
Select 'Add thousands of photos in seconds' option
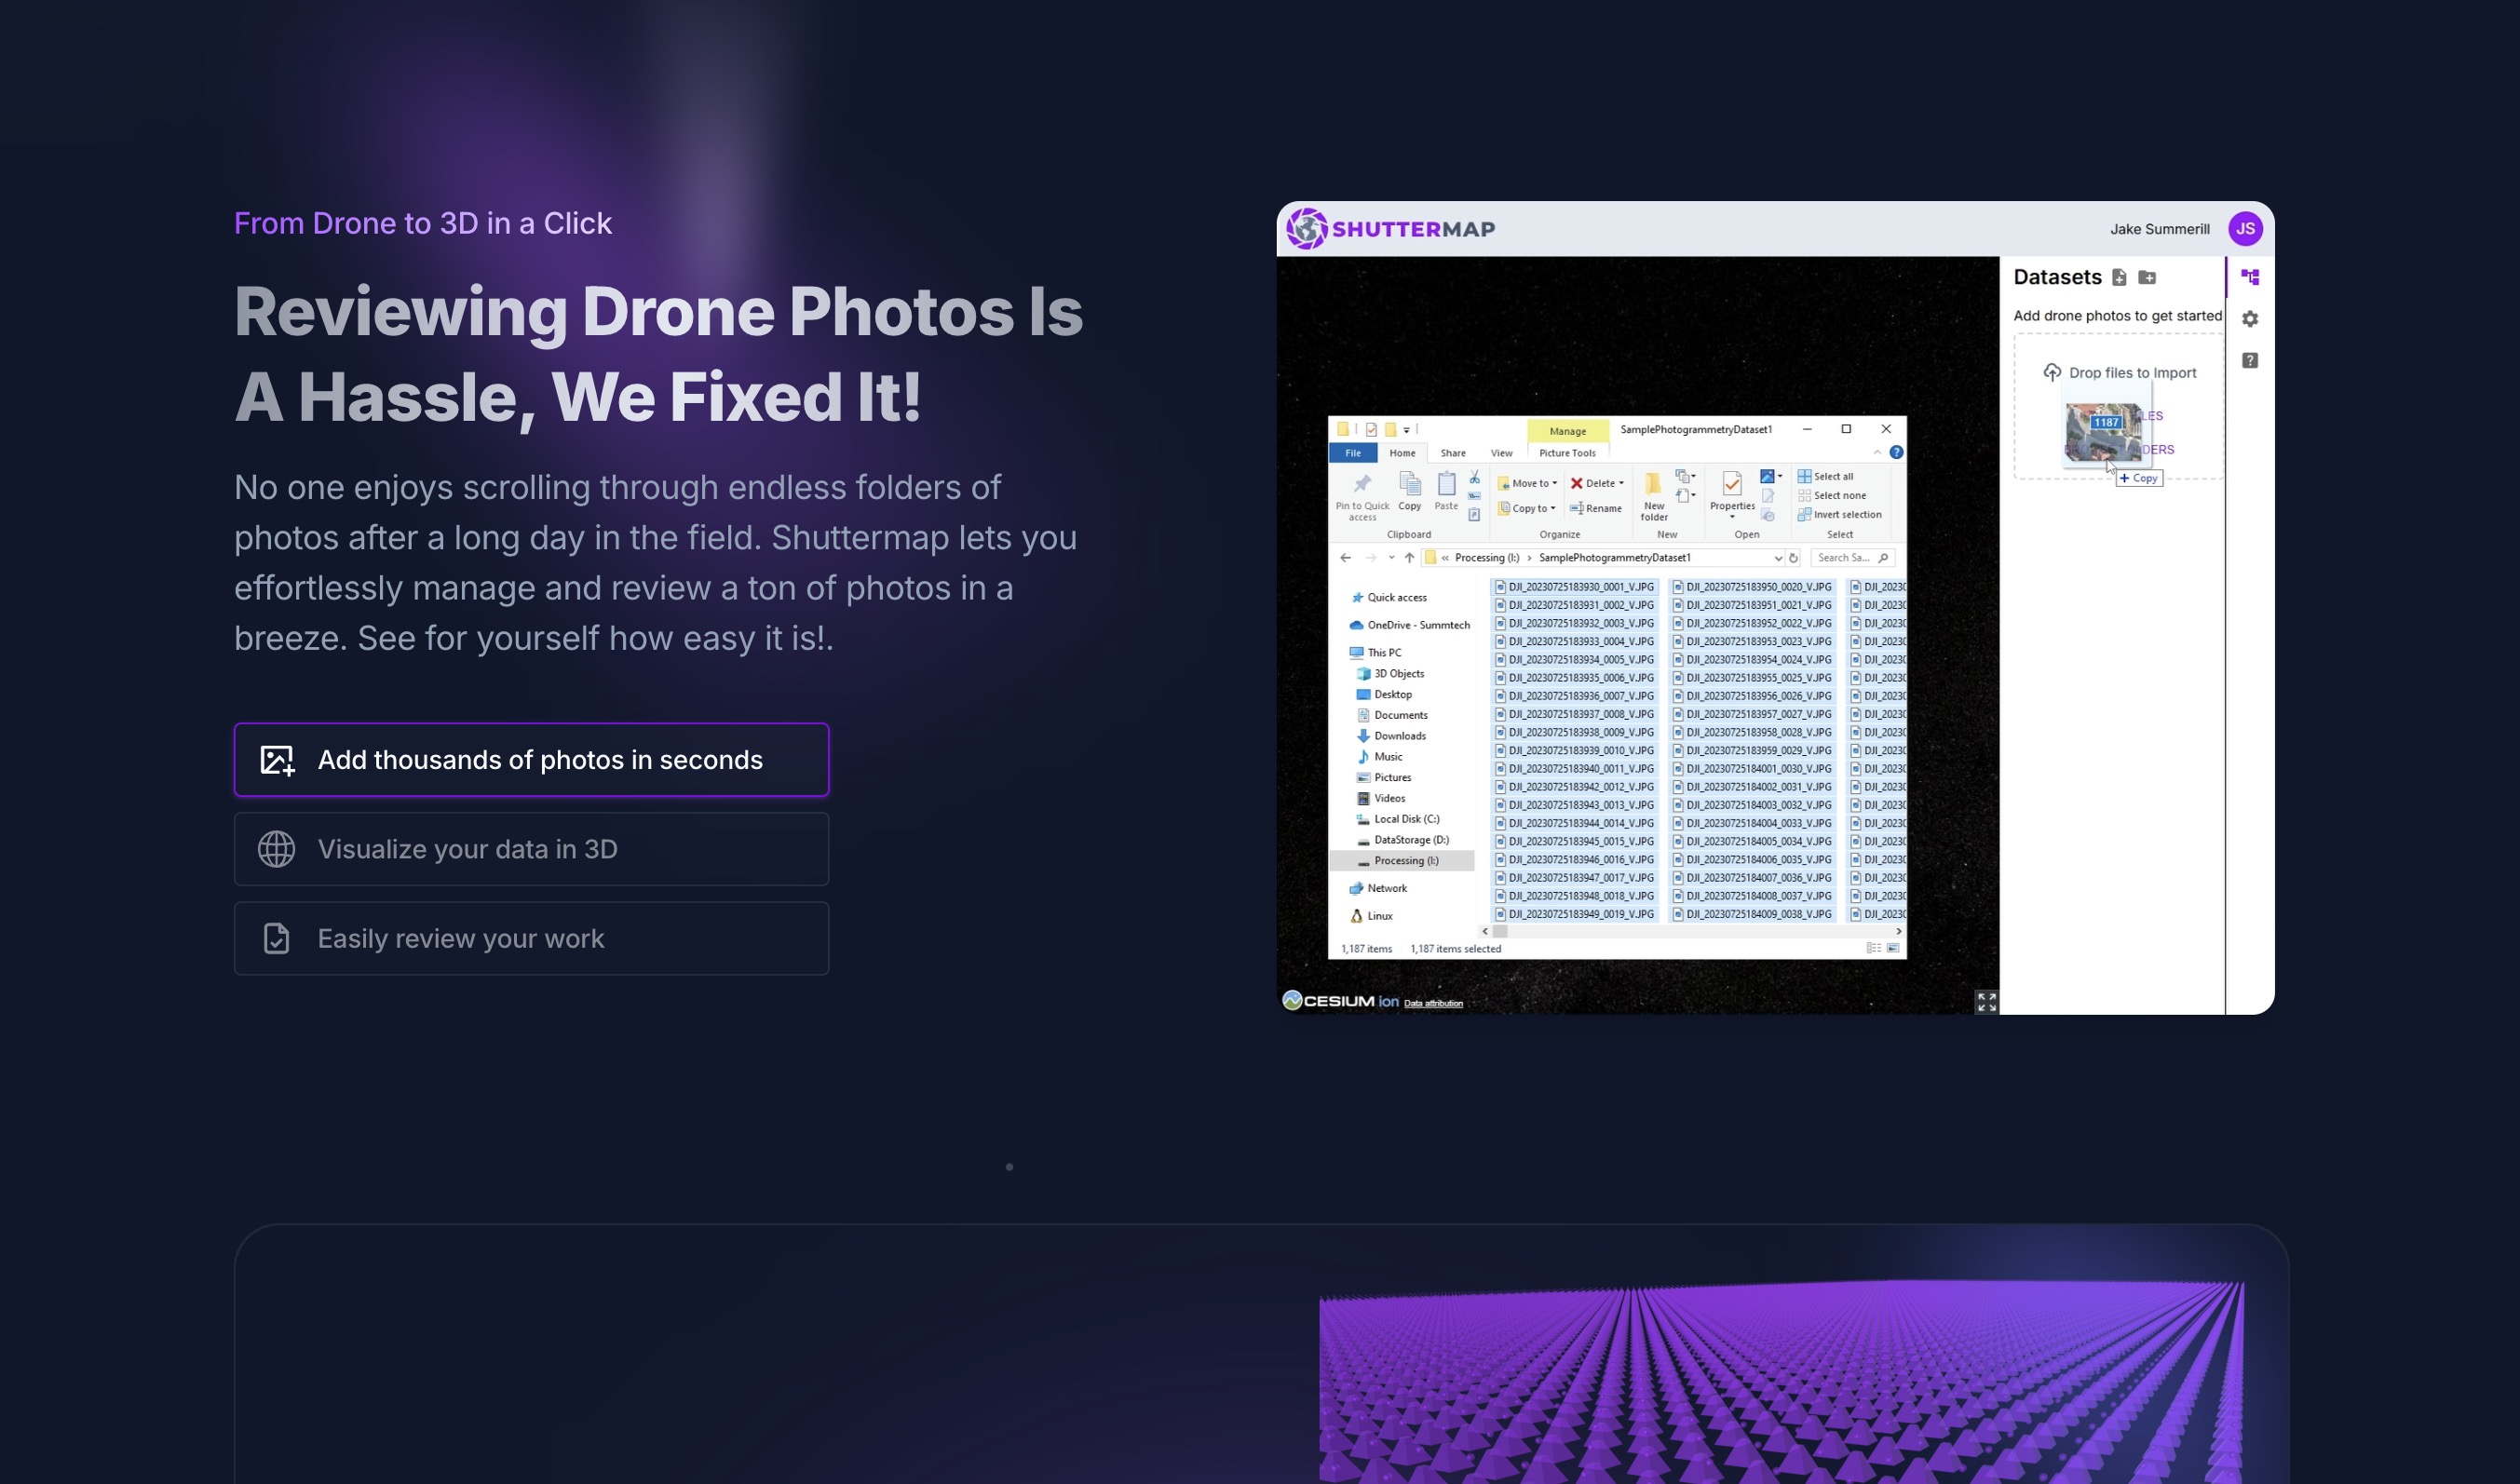click(x=531, y=760)
